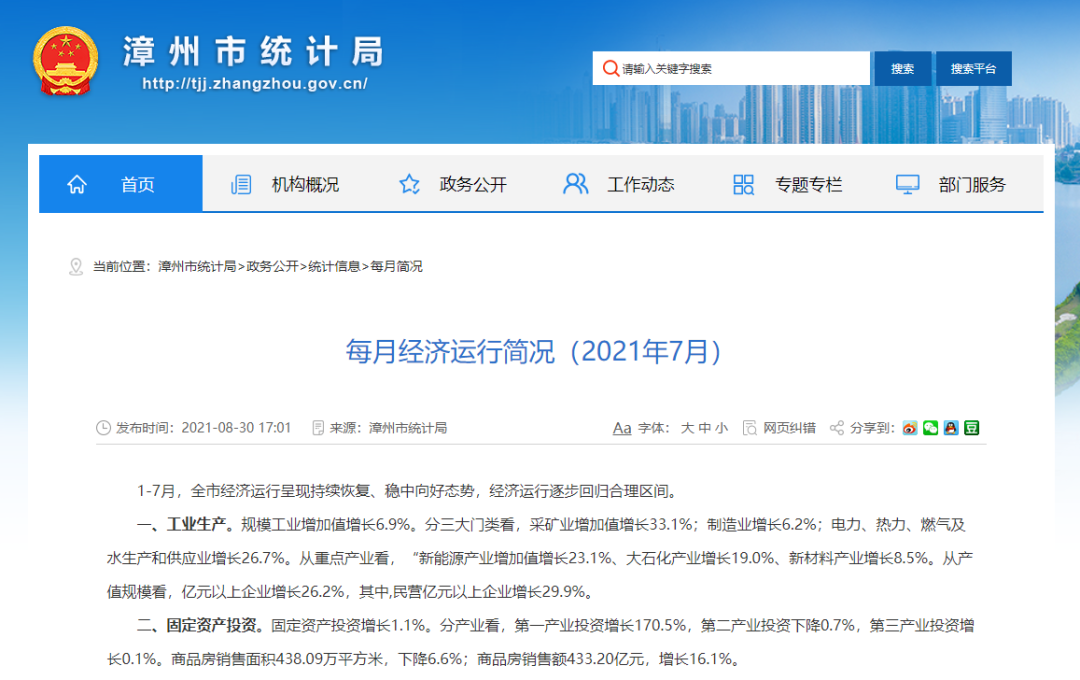Viewport: 1080px width, 680px height.
Task: Click the home icon in navigation bar
Action: tap(77, 184)
